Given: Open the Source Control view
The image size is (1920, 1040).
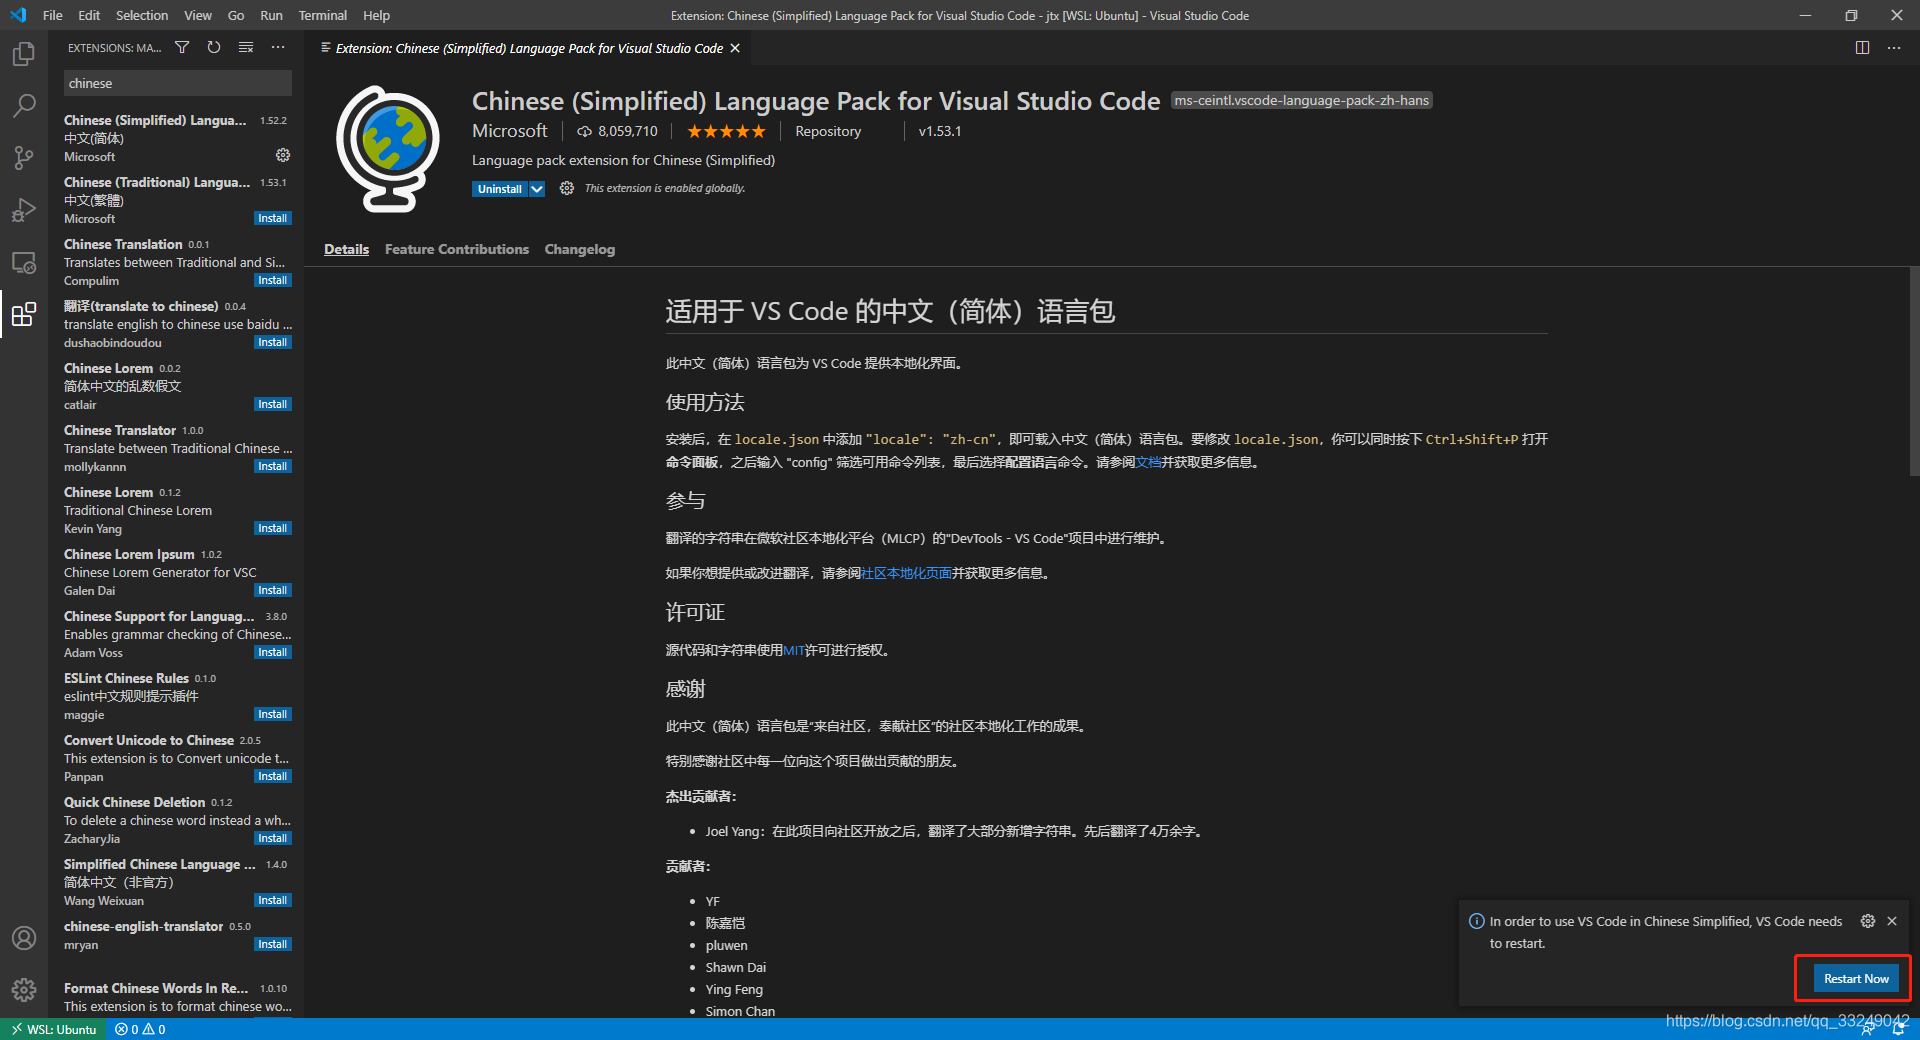Looking at the screenshot, I should 24,158.
